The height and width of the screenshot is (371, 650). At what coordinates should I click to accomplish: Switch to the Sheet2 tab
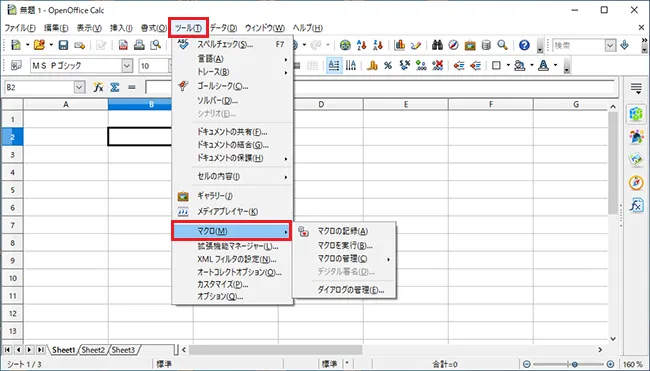tap(93, 350)
